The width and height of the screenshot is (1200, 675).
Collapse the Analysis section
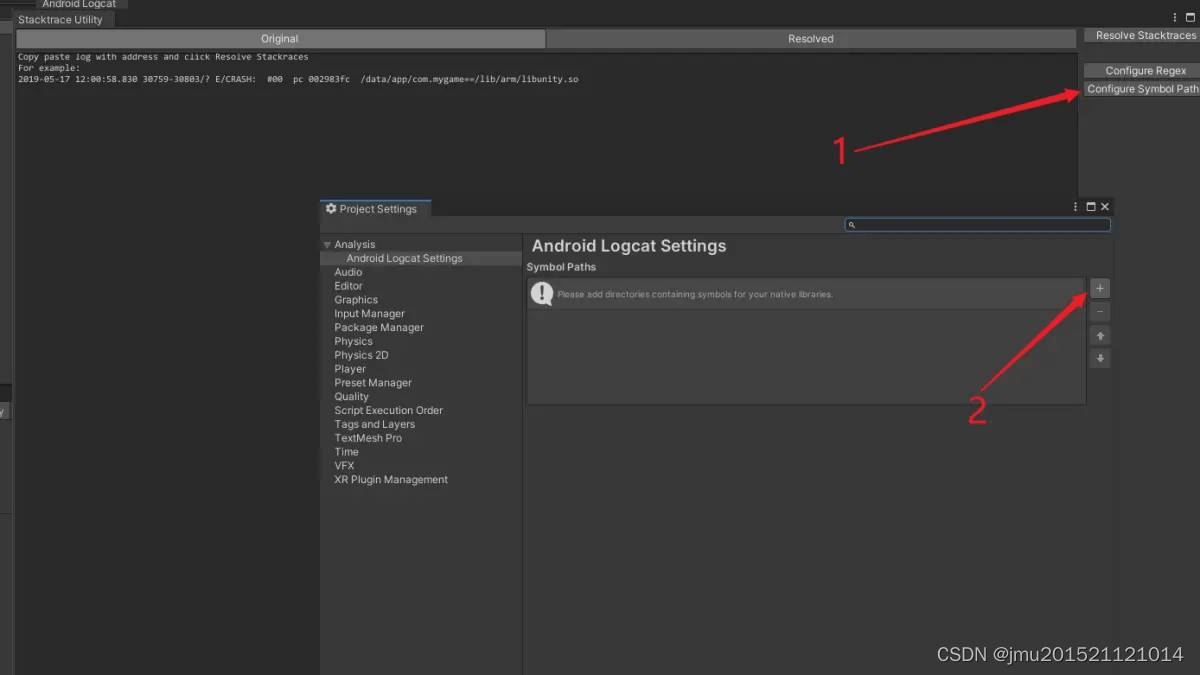pos(327,243)
